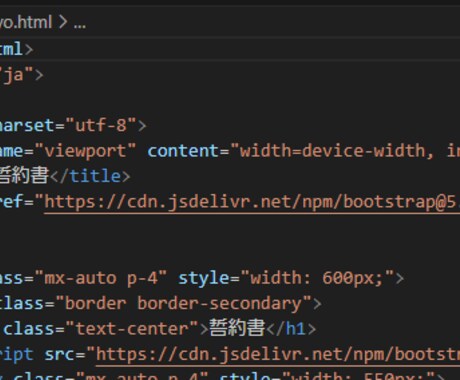460x380 pixels.
Task: Click the "border border-secondary" class value
Action: [183, 304]
